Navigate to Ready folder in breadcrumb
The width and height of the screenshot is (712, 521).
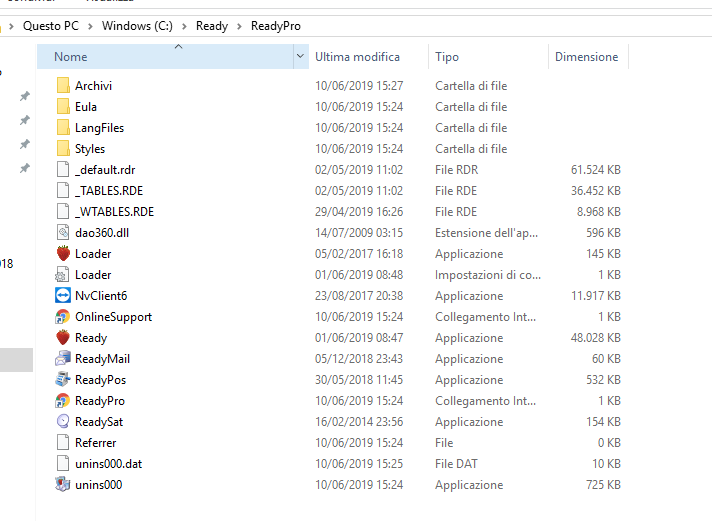point(212,26)
